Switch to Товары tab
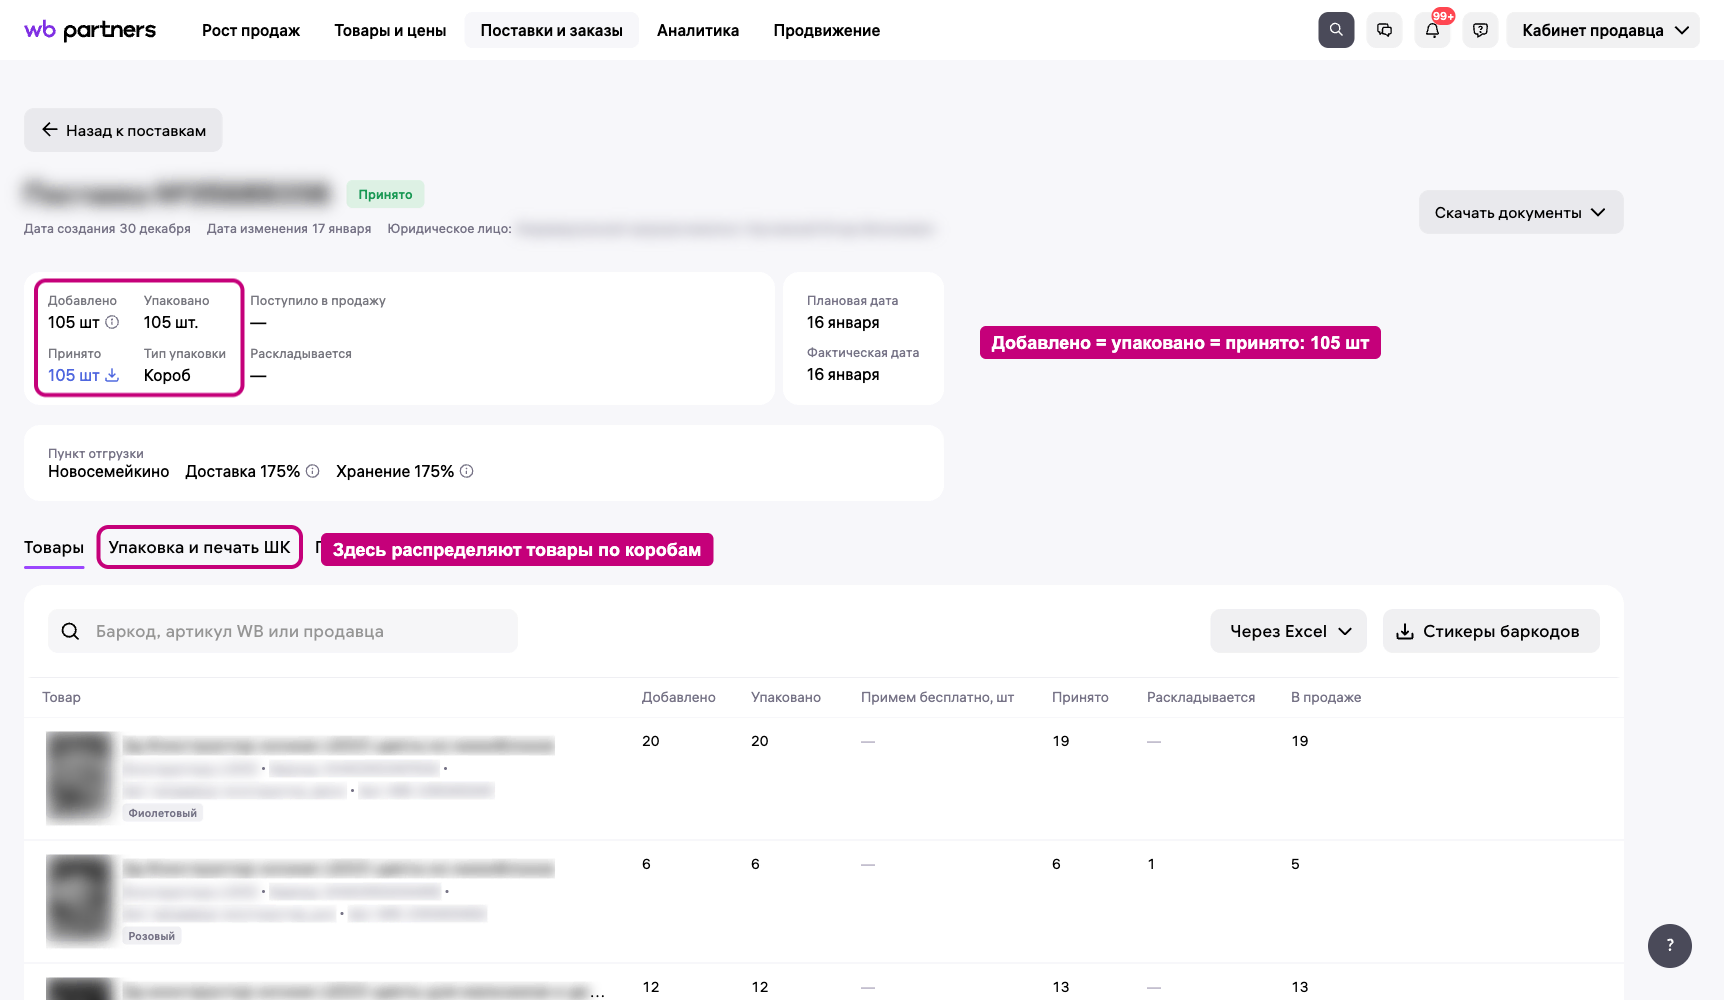 pos(54,547)
